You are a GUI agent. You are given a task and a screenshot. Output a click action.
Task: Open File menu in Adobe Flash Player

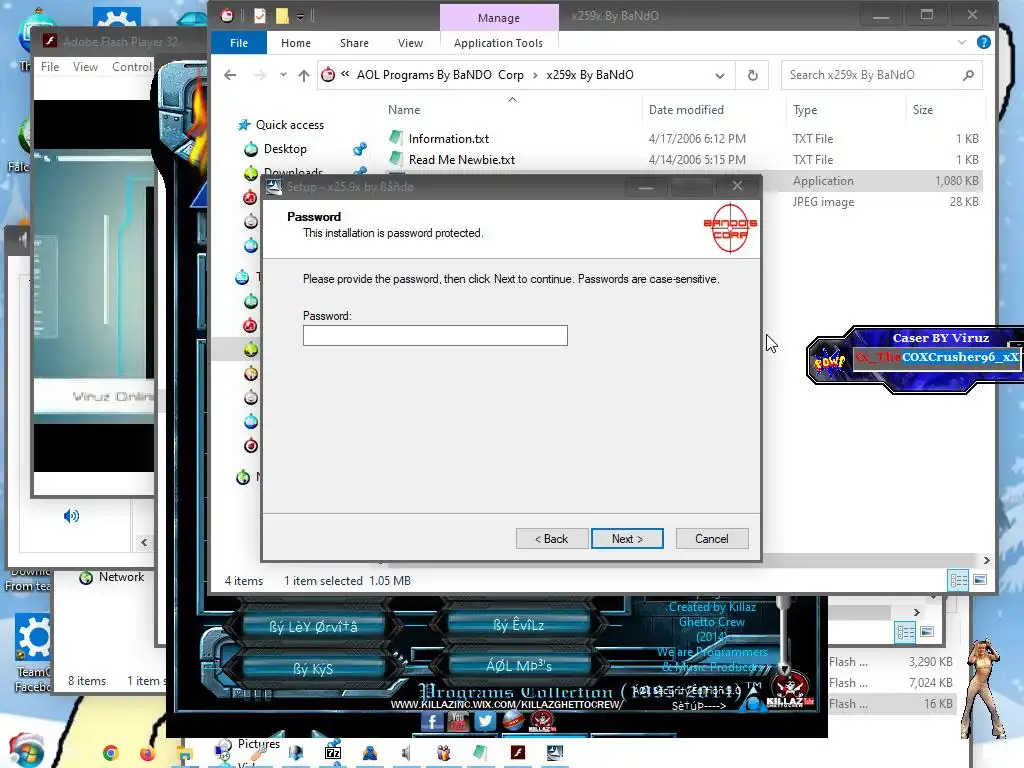click(50, 67)
